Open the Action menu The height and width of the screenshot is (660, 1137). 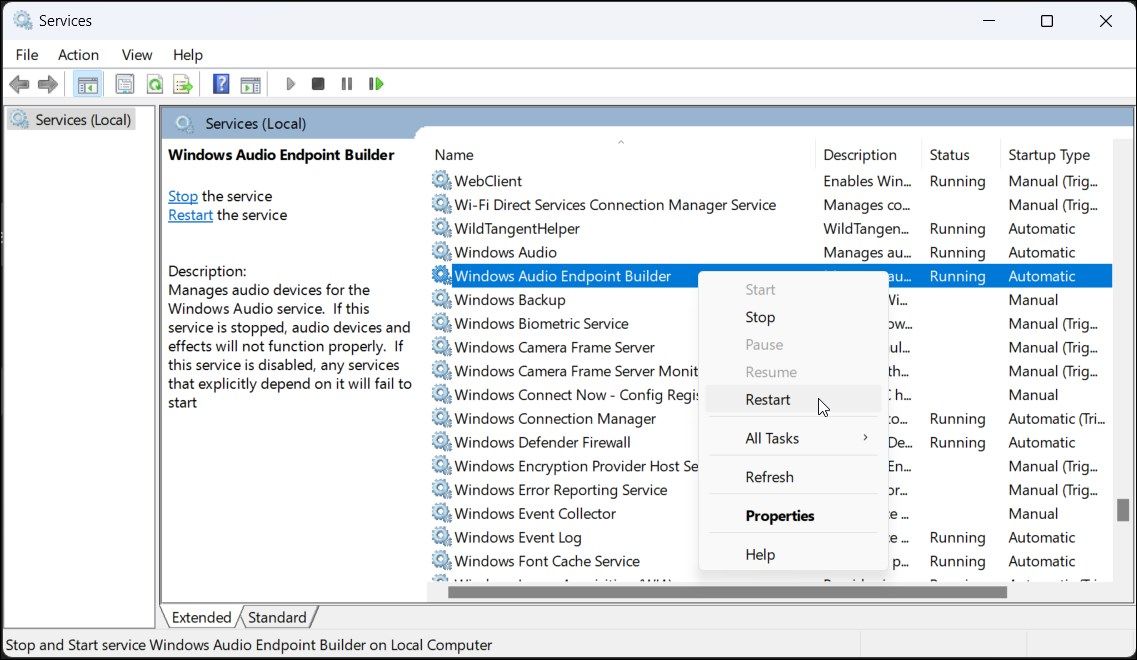pyautogui.click(x=78, y=55)
